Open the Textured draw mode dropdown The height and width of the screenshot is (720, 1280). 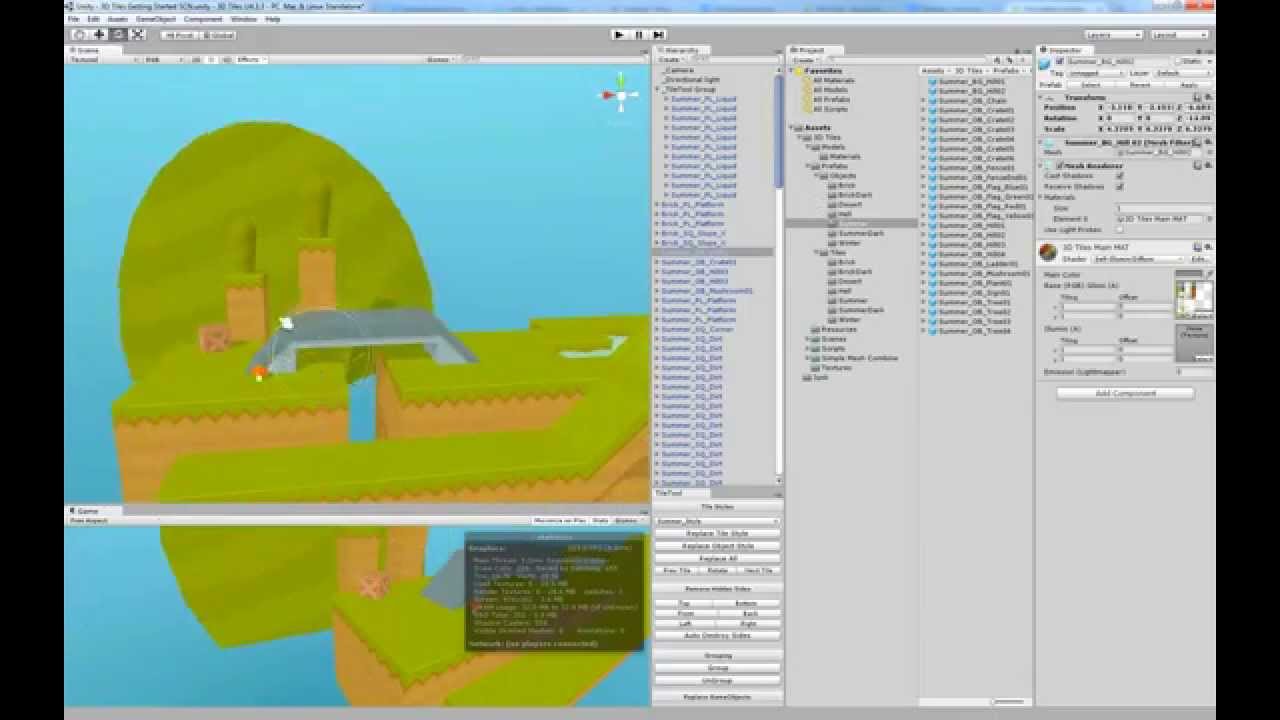[103, 60]
